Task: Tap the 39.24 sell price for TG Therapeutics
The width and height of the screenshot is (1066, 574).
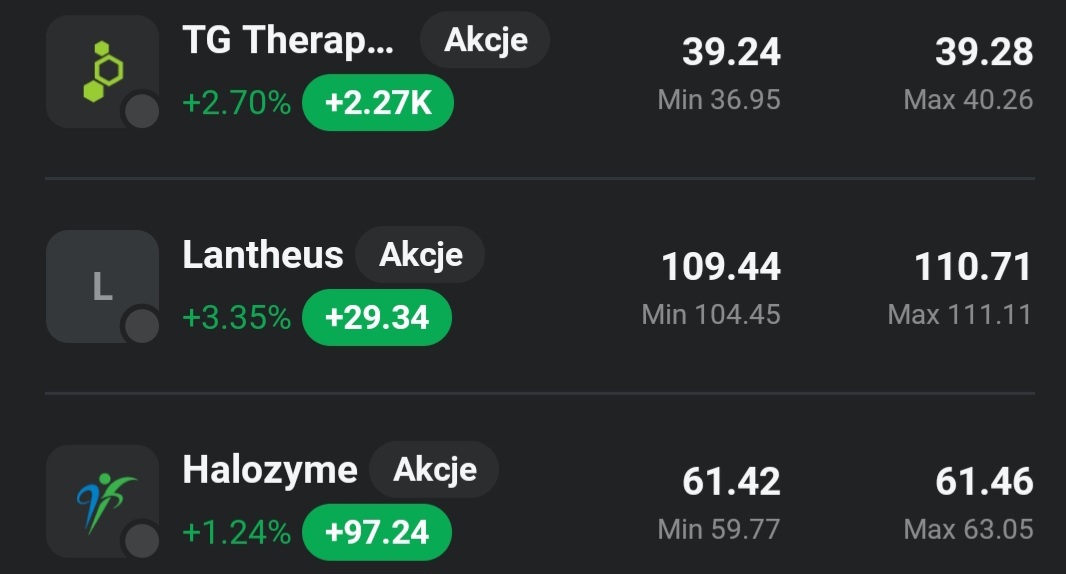Action: point(731,53)
